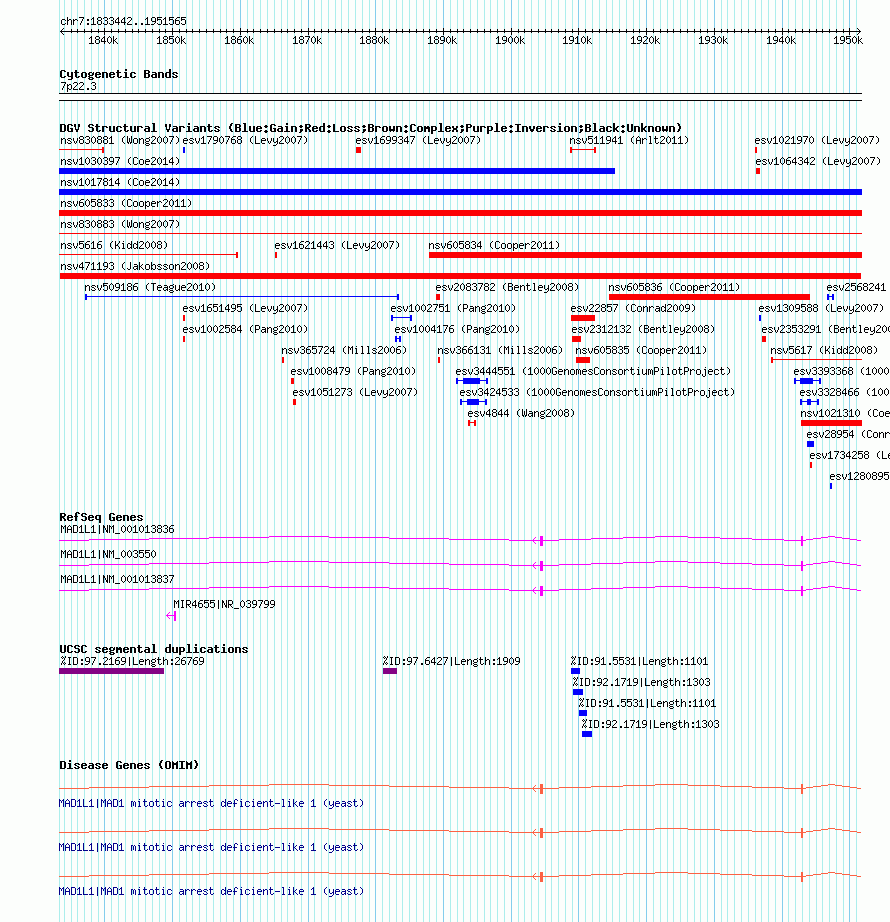Select the nsv5617 (Kidd2008) label

coord(824,350)
